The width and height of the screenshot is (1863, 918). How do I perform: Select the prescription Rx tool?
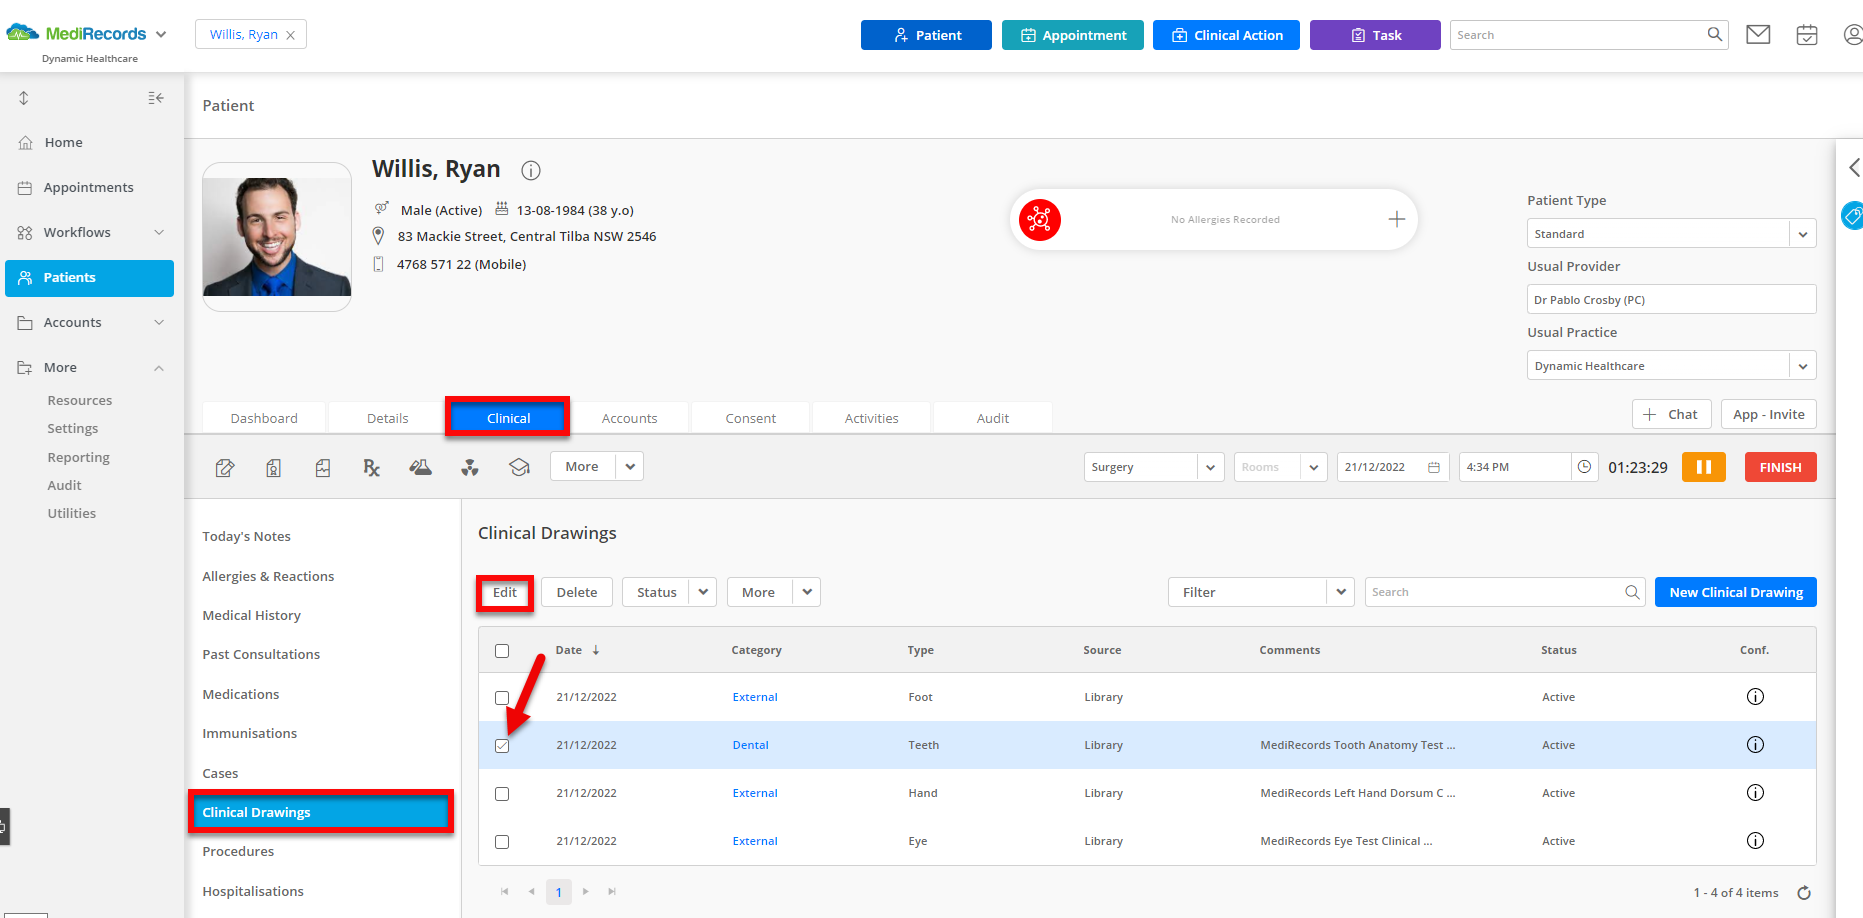click(371, 467)
